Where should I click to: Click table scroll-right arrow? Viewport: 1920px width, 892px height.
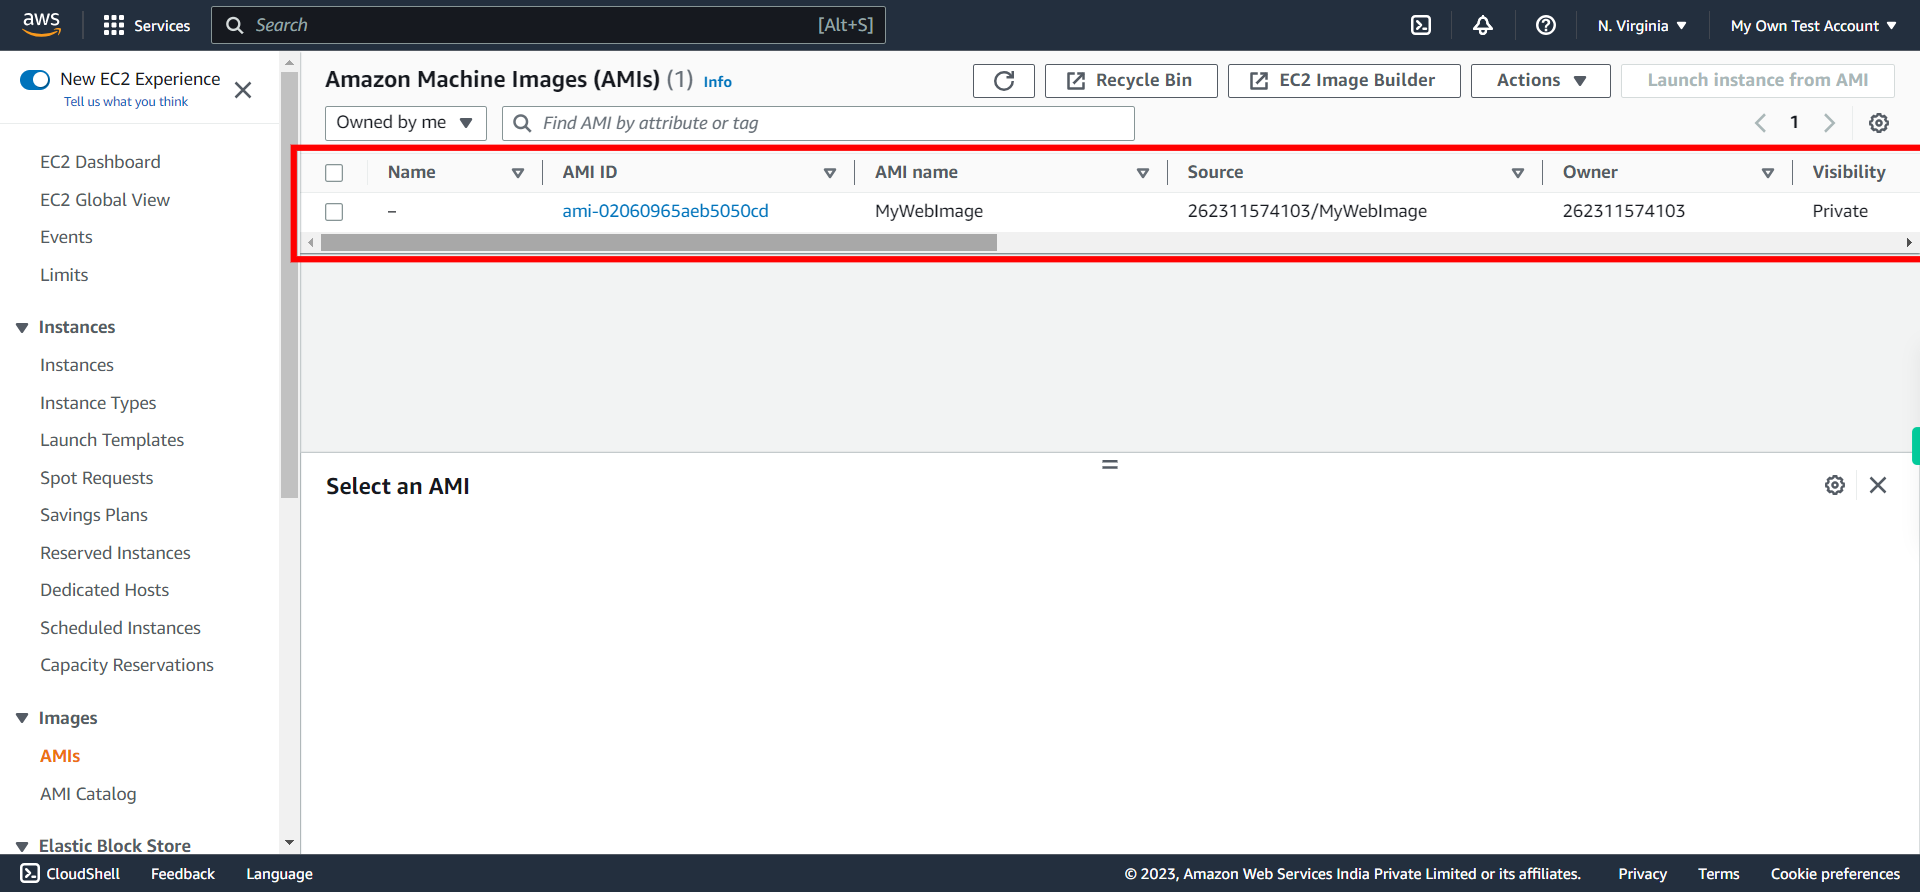click(1909, 242)
